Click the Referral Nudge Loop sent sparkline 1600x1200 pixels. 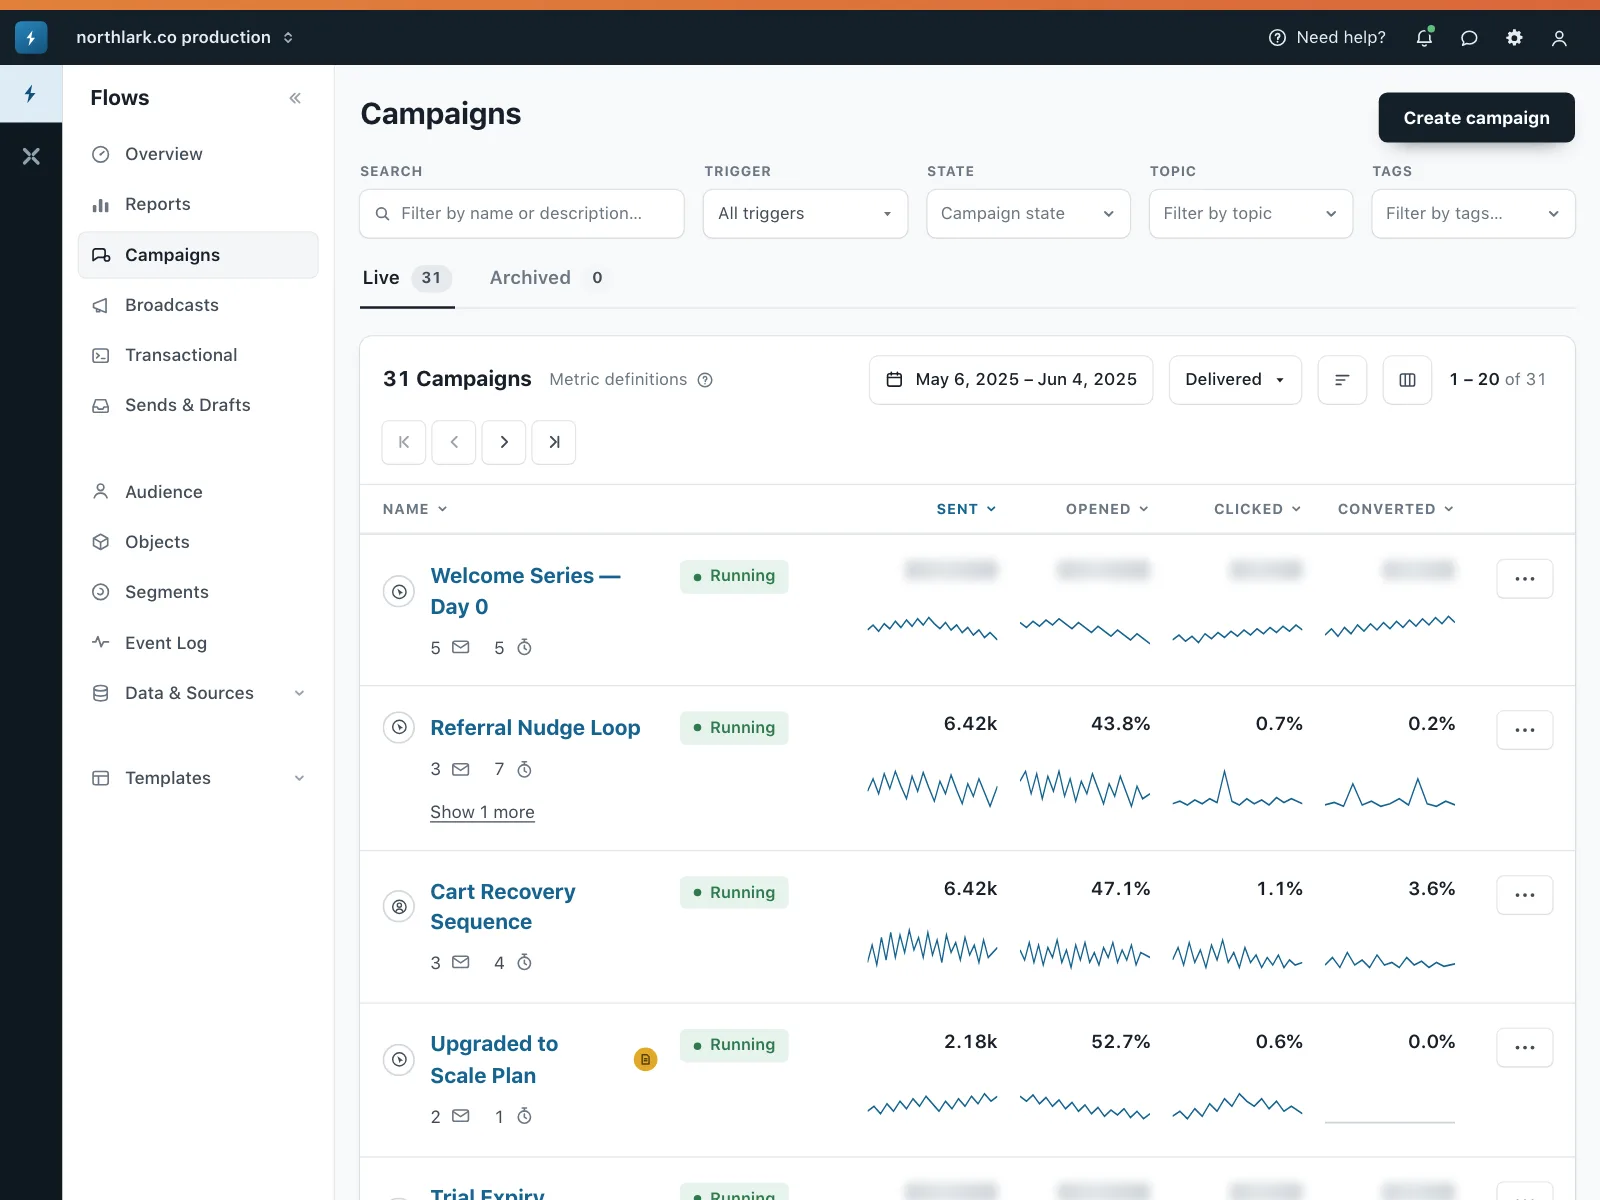(932, 788)
